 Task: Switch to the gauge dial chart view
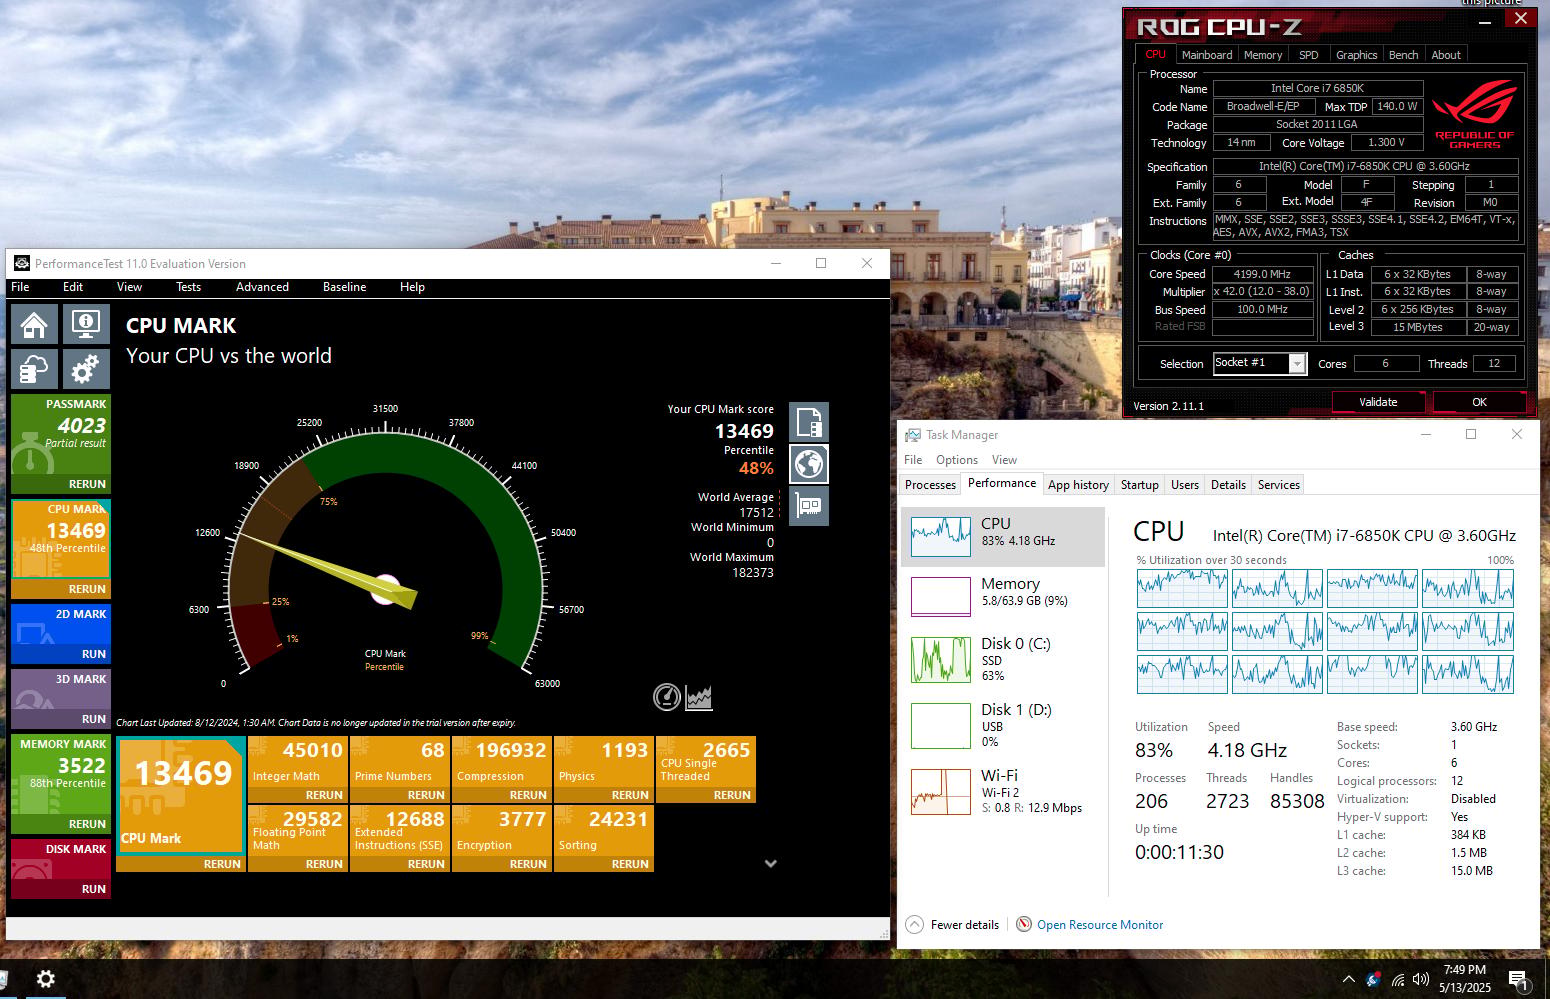tap(667, 697)
